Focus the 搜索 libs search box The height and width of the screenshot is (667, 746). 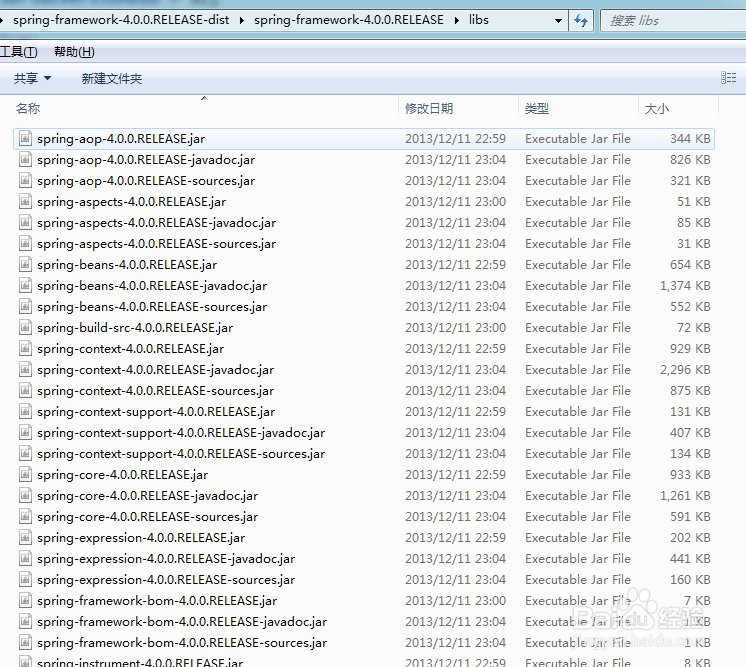[673, 20]
